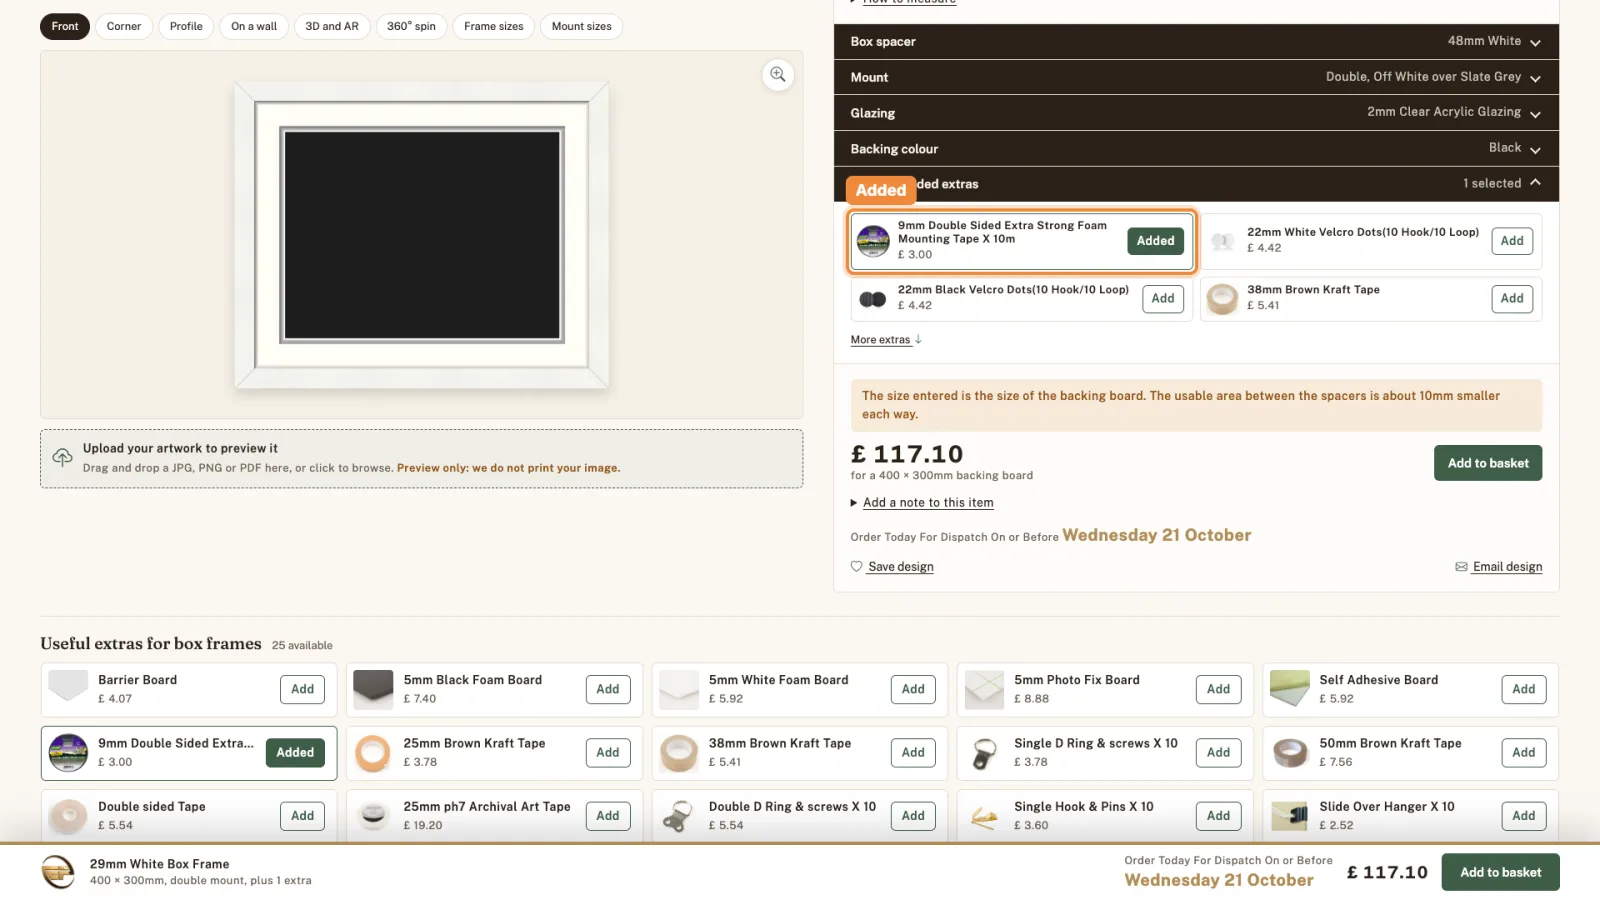This screenshot has height=900, width=1600.
Task: Add 22mm White Velcro Dots extra
Action: 1512,241
